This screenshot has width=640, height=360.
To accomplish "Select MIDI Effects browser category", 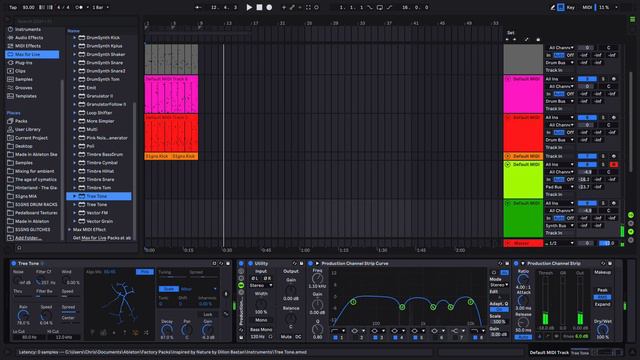I will [28, 46].
